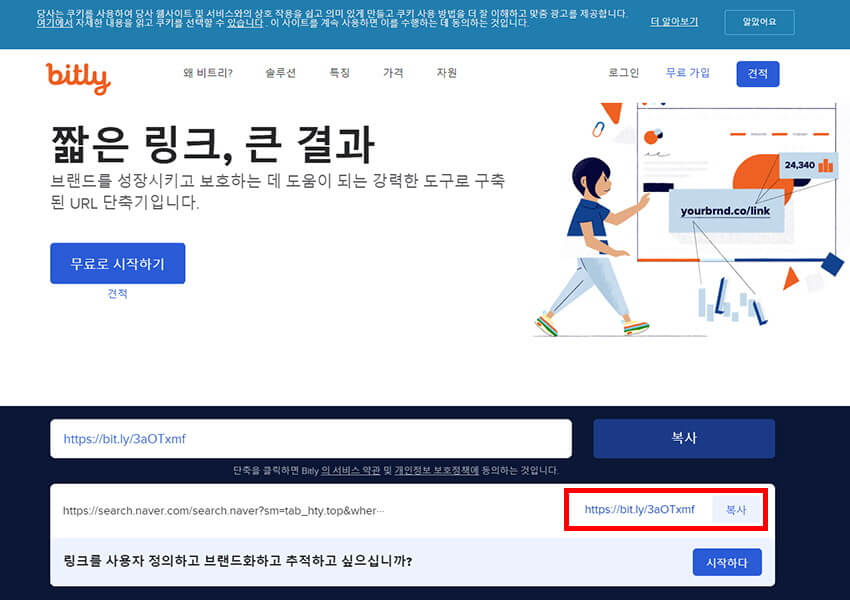This screenshot has width=850, height=600.
Task: Click the 짧은 링크, 큰 결과 headline
Action: 212,144
